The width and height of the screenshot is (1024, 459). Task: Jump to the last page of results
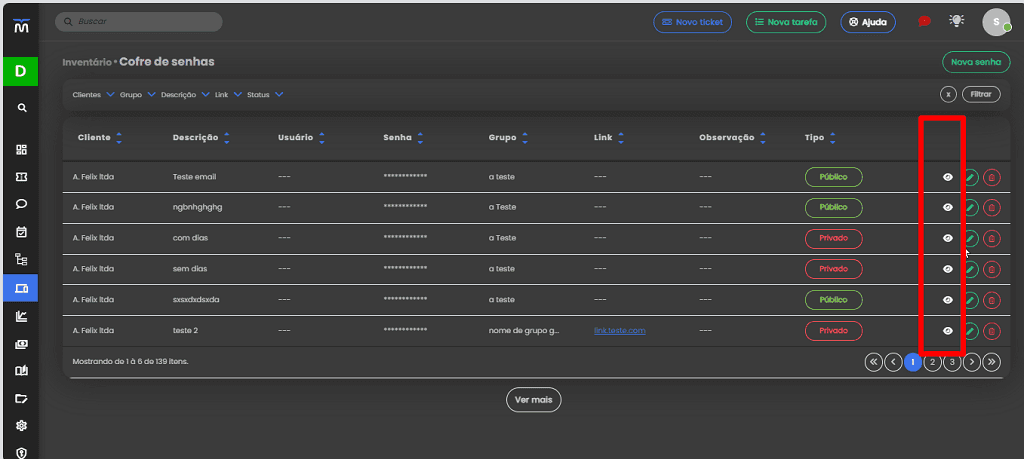(991, 362)
